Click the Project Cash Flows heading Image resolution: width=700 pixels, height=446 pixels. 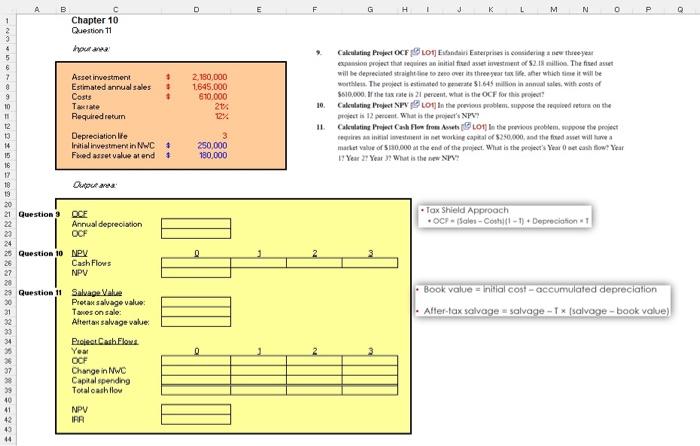click(105, 341)
